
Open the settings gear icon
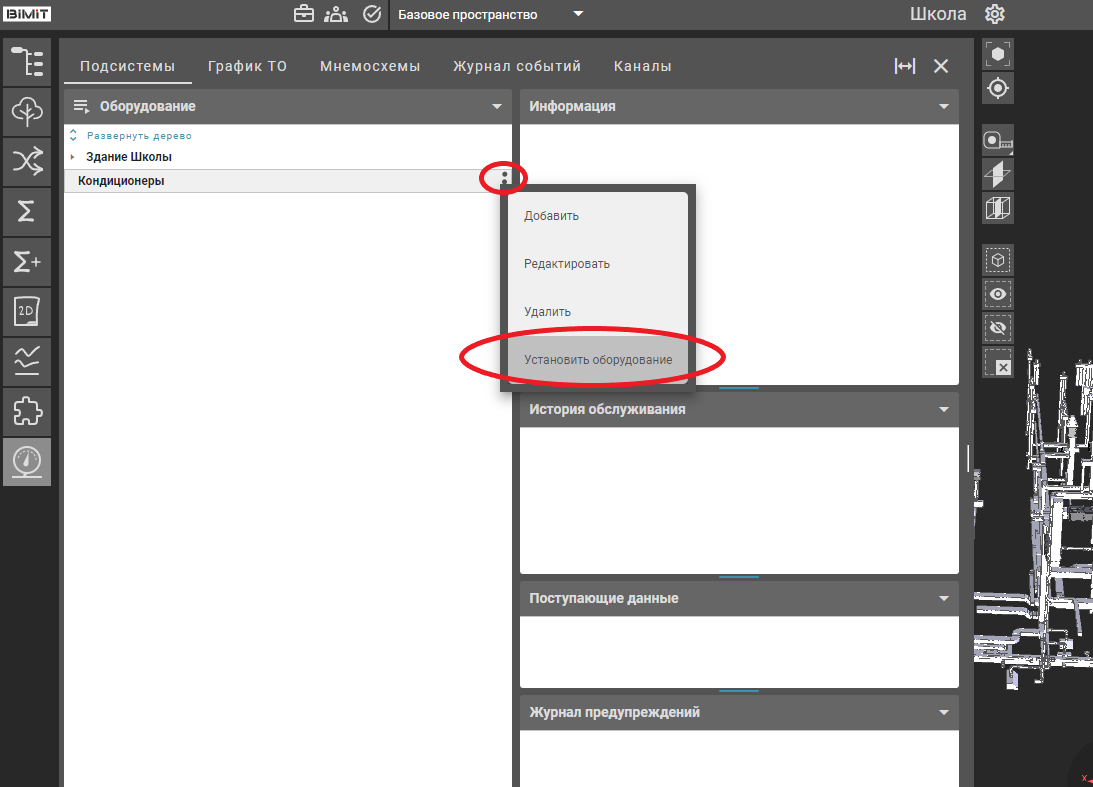point(994,14)
